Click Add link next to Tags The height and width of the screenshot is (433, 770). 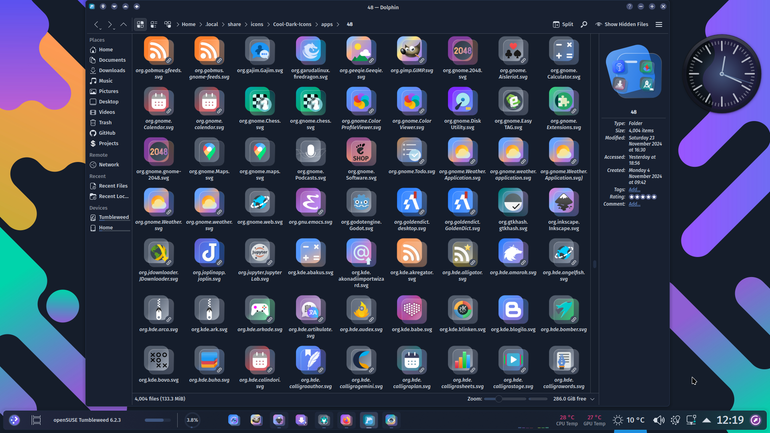tap(634, 189)
